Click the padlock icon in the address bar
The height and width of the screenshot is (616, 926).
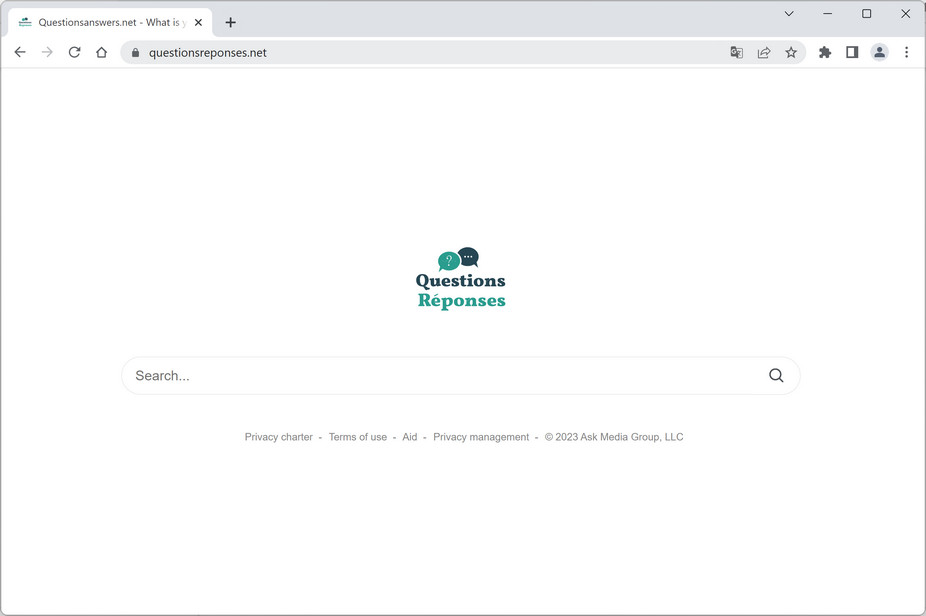click(135, 52)
